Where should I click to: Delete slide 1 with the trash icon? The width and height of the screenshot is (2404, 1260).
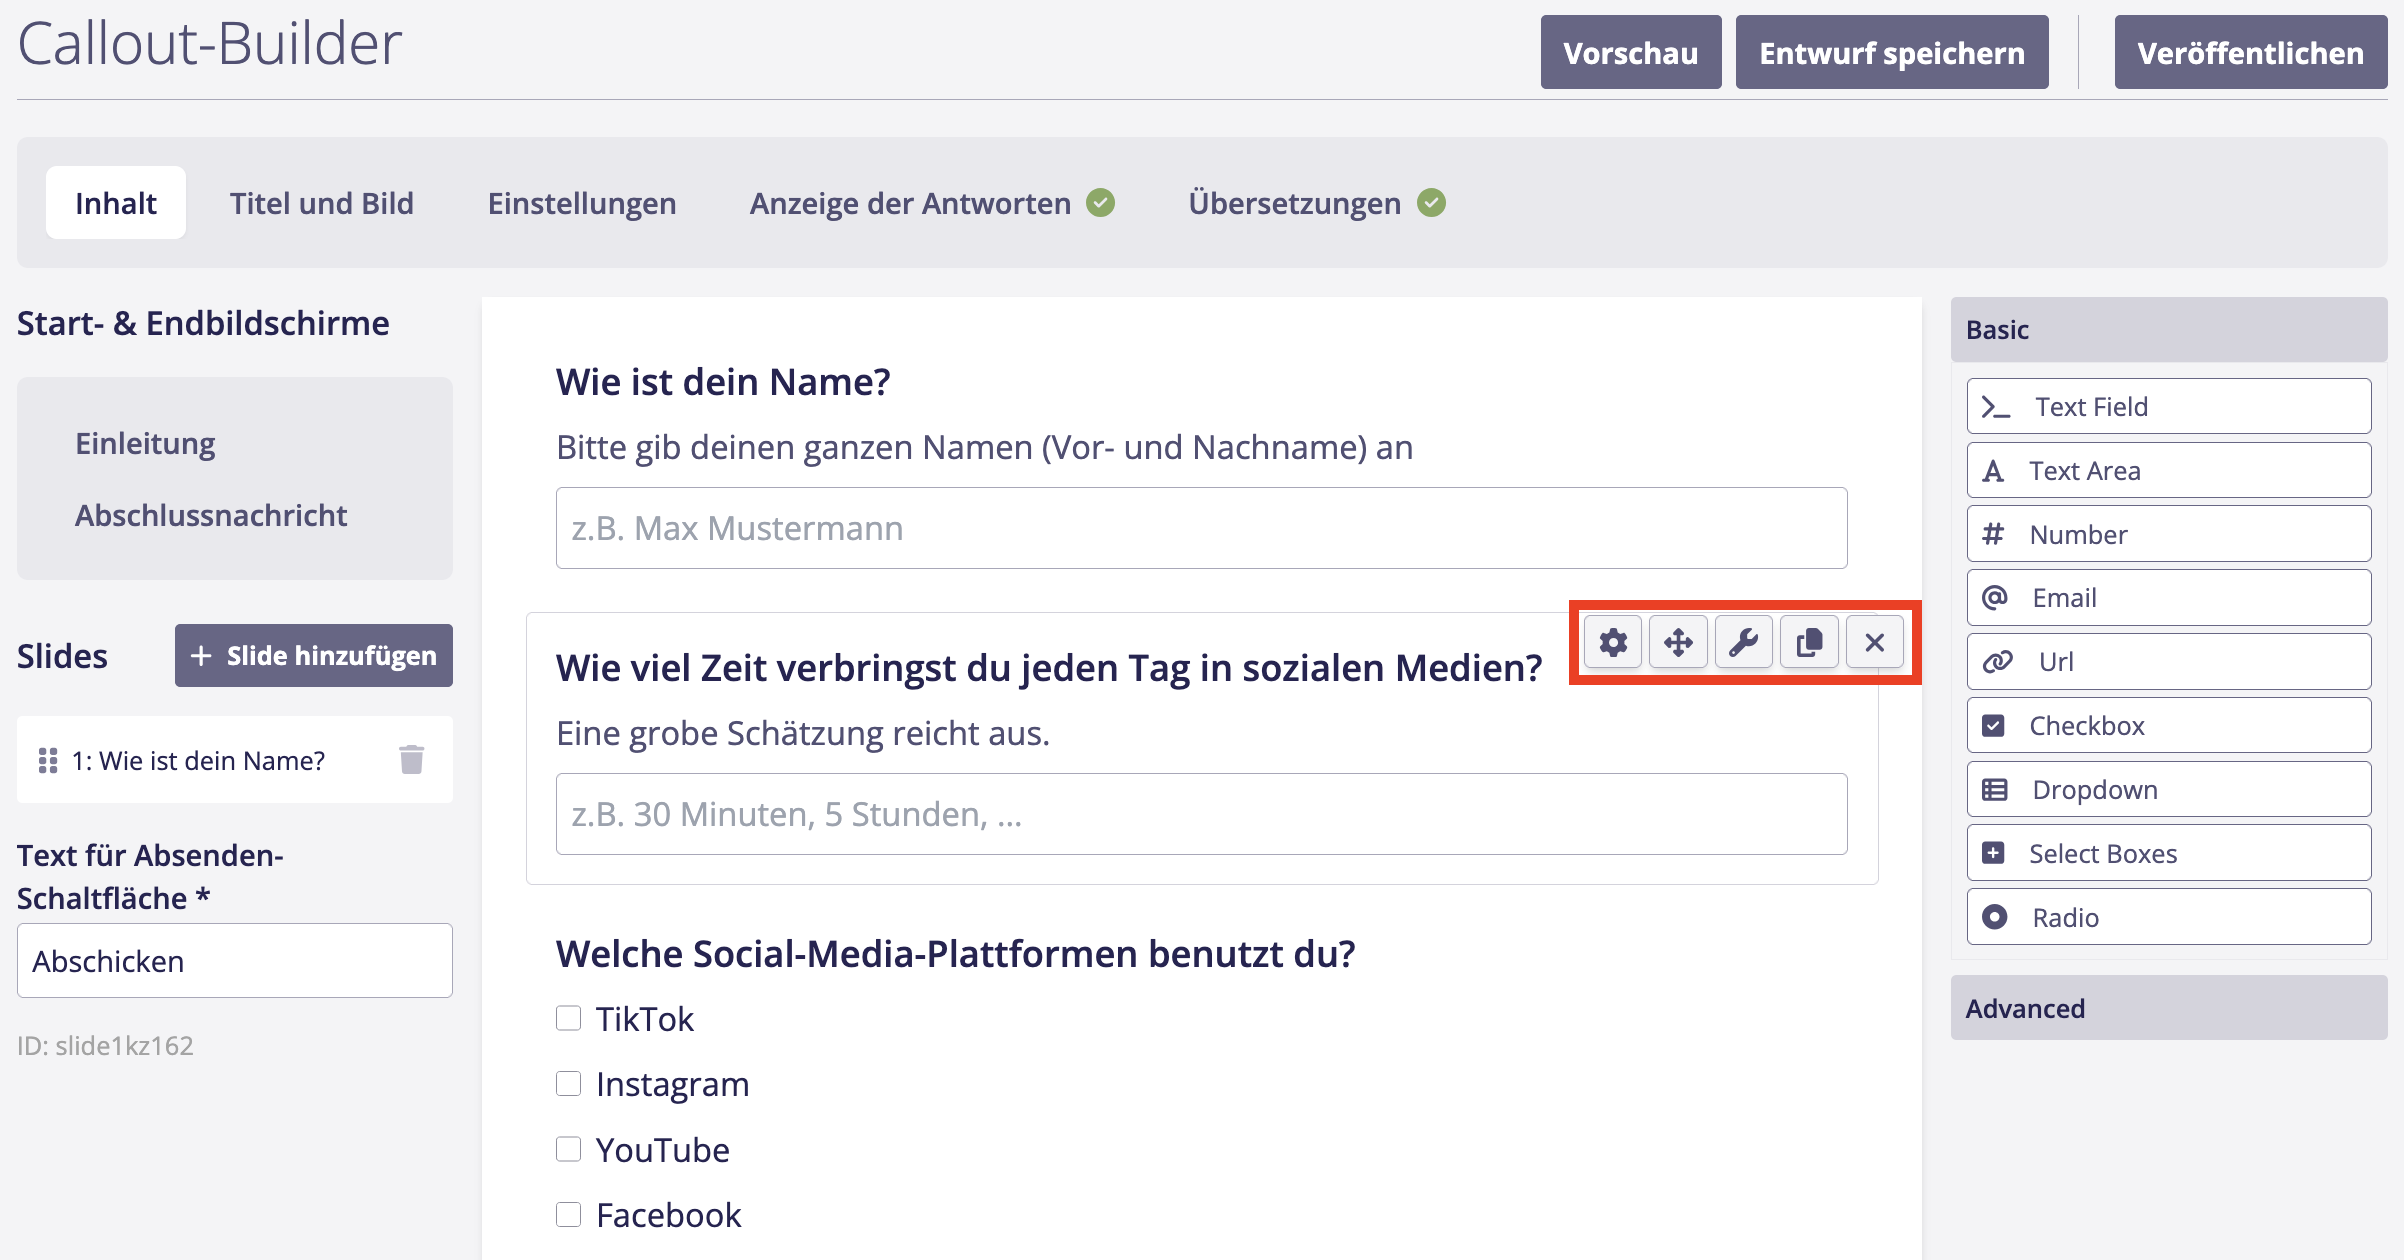pos(411,760)
